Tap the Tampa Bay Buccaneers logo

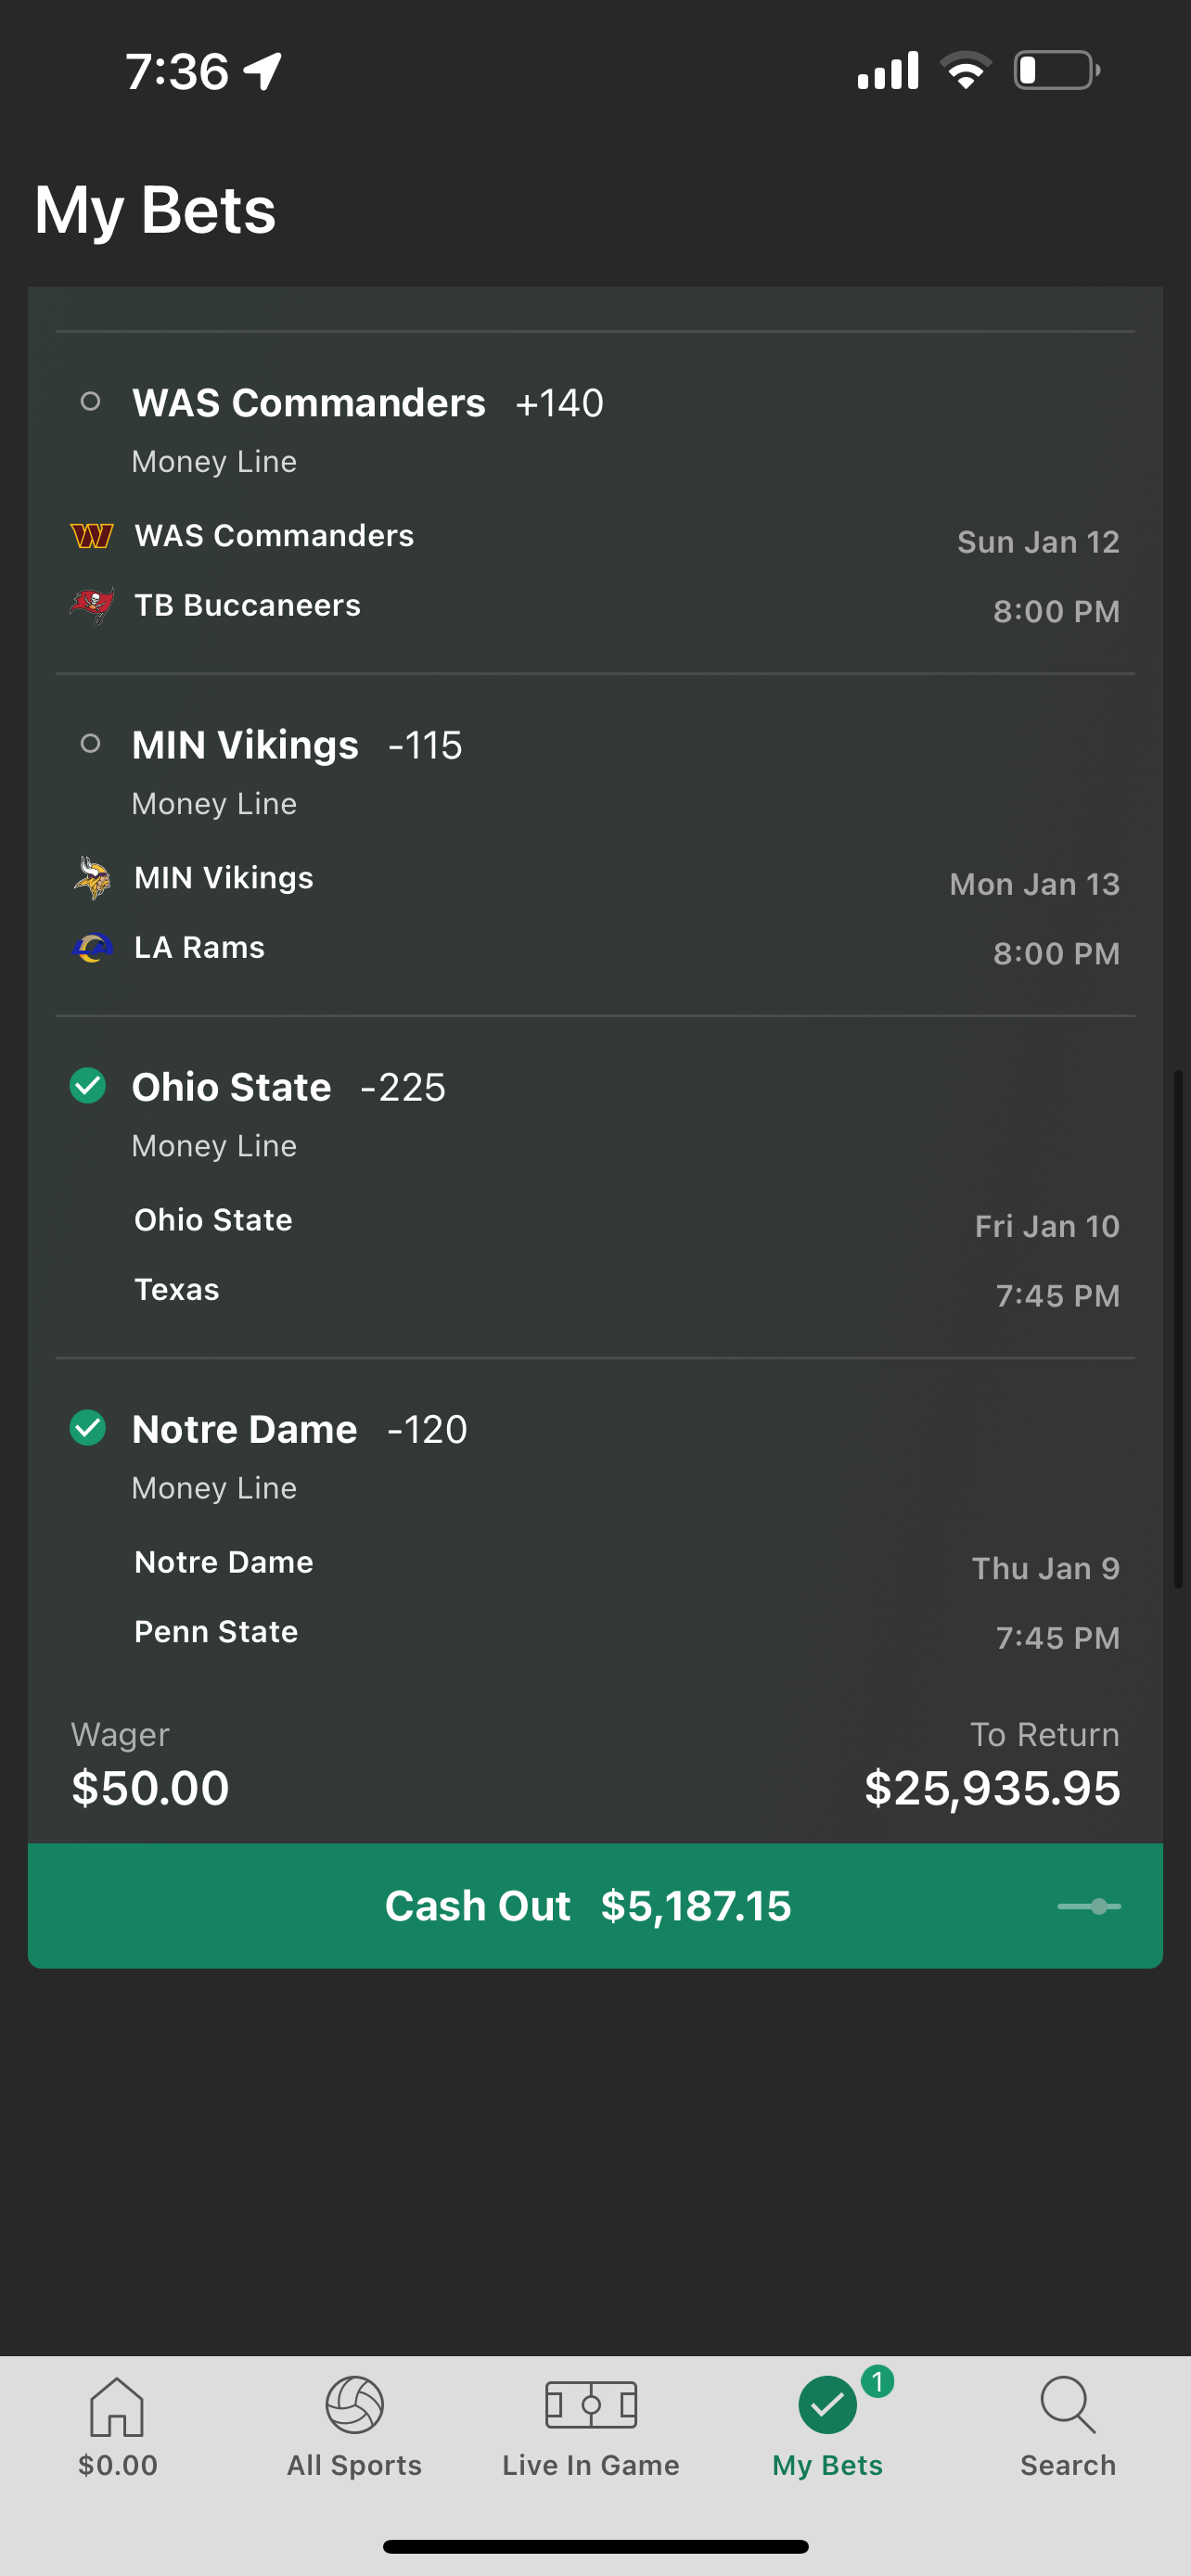point(92,605)
